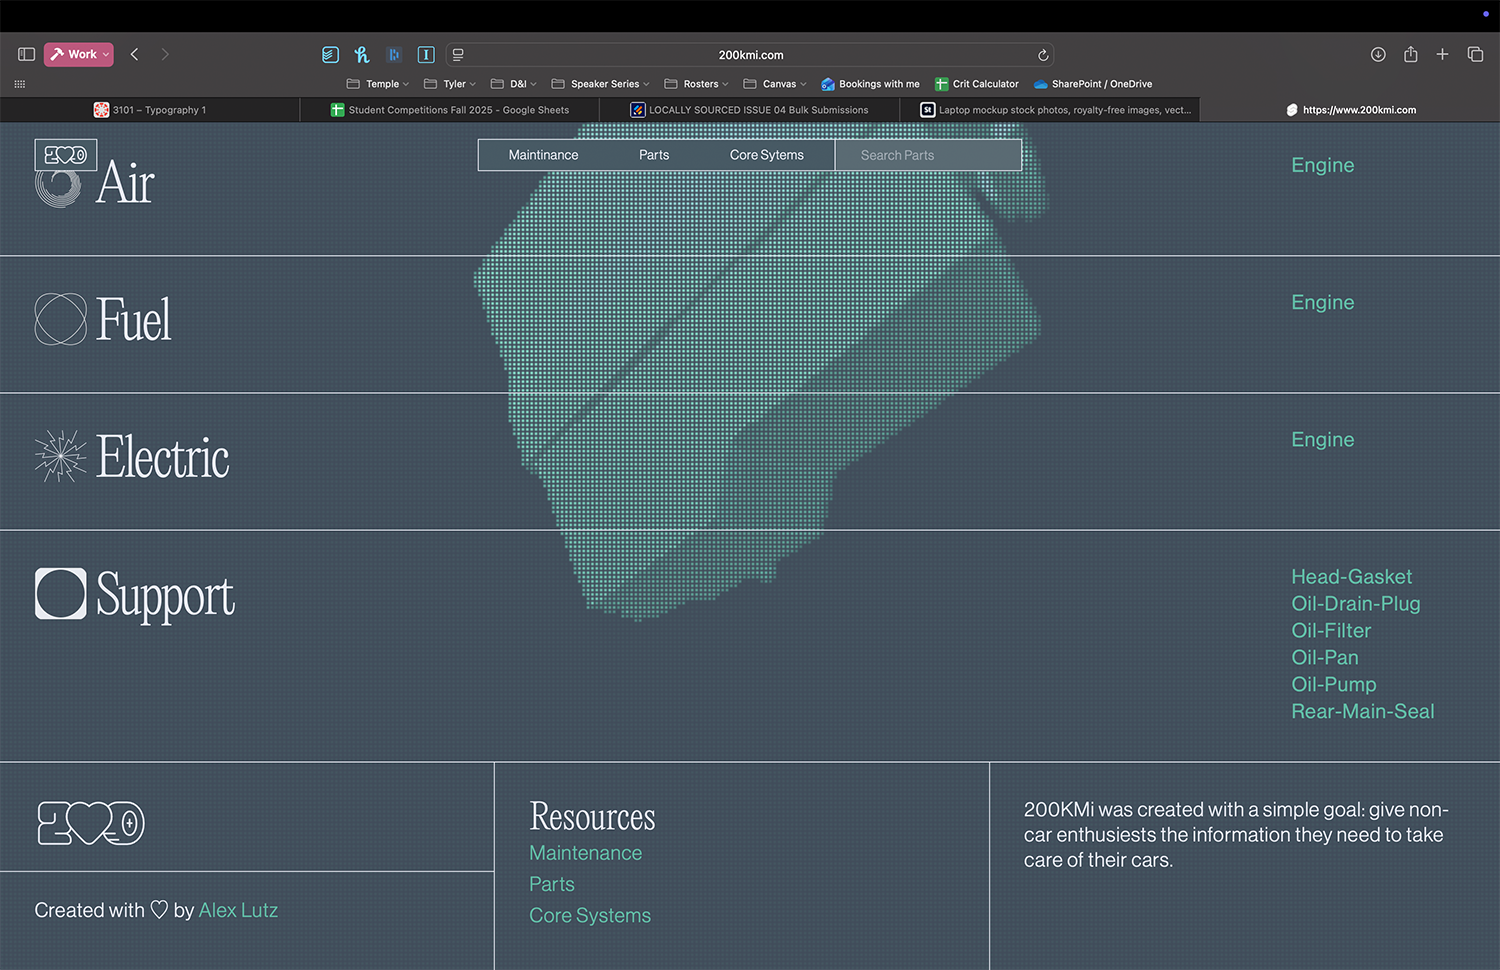Click the Electric starburst icon
Image resolution: width=1500 pixels, height=970 pixels.
coord(61,457)
